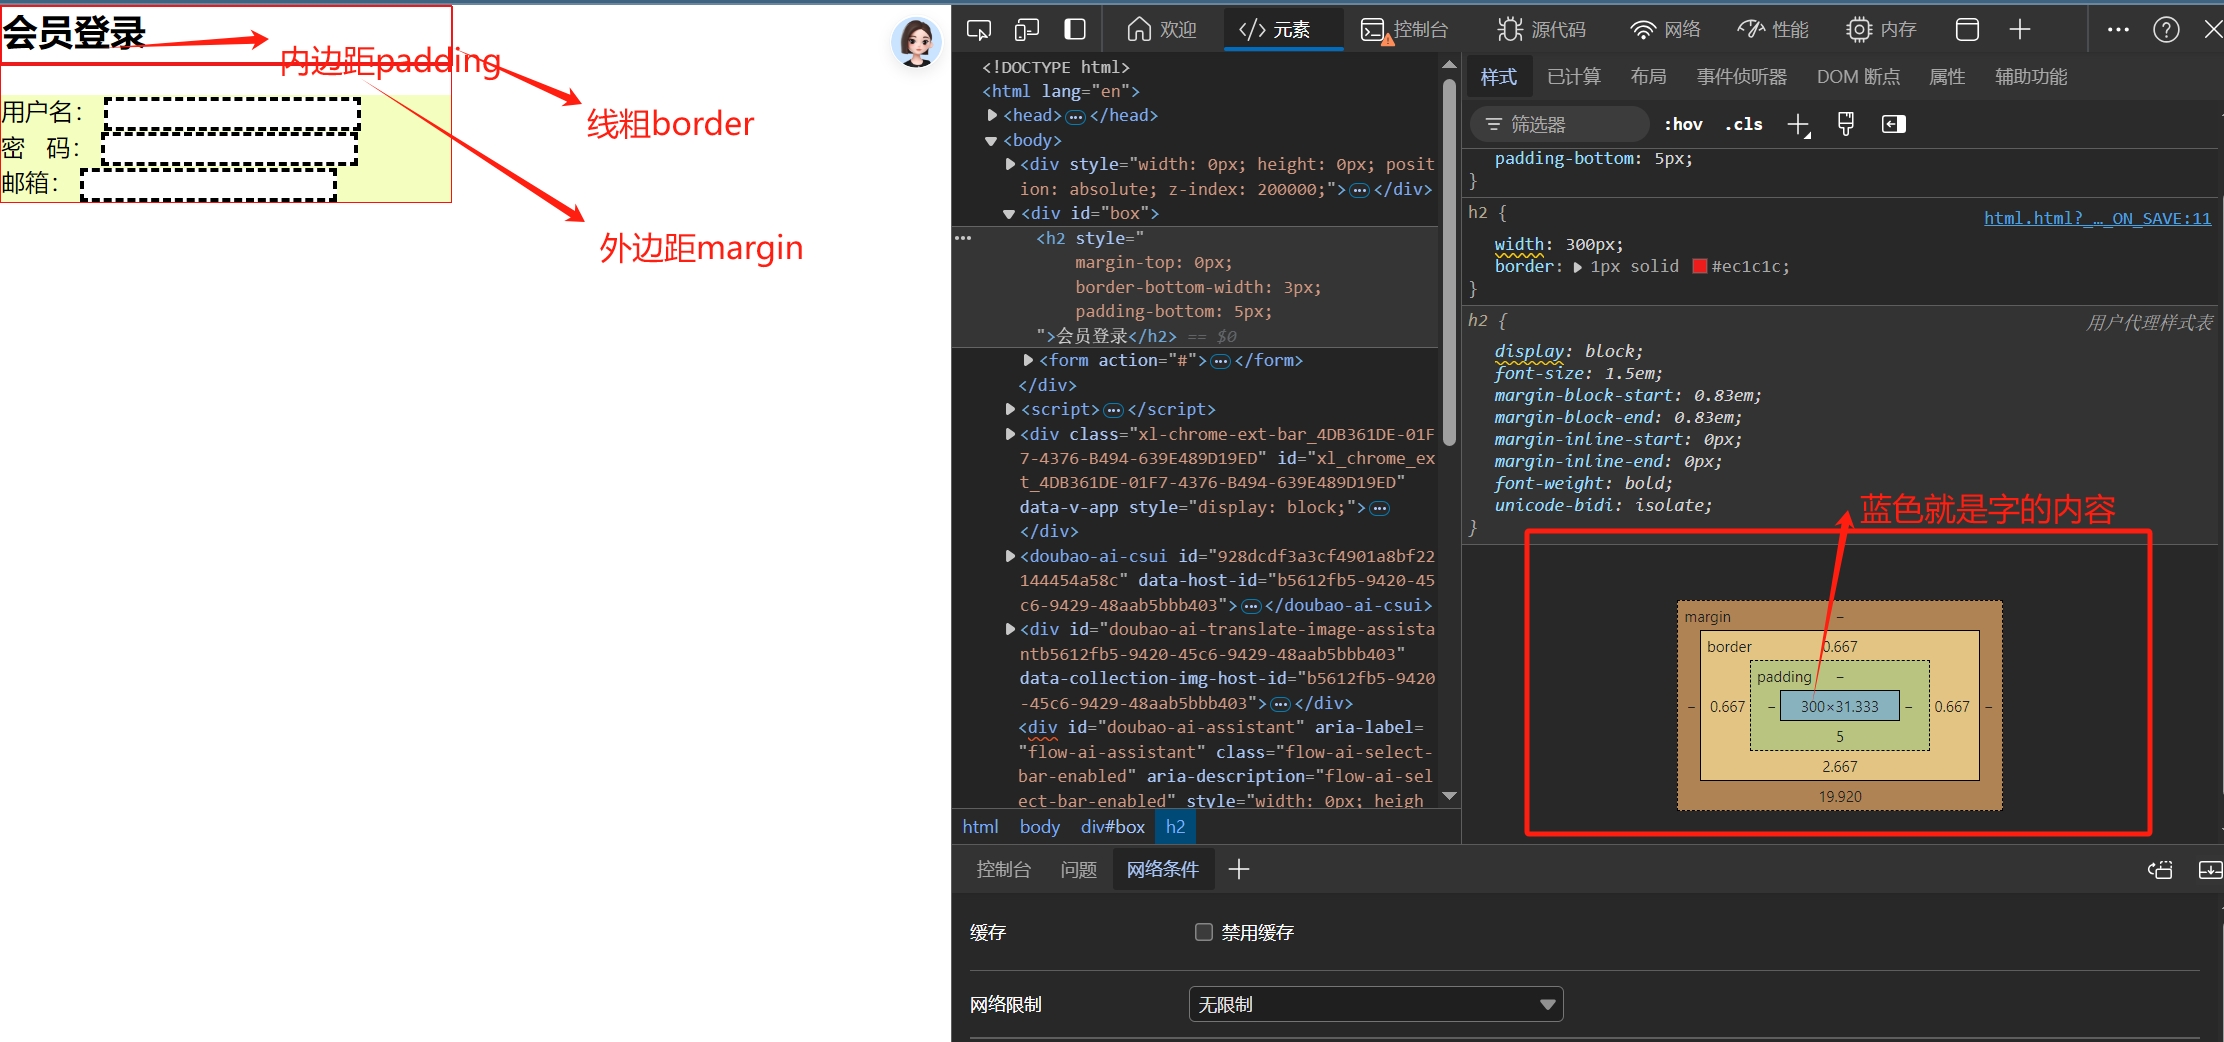This screenshot has height=1042, width=2224.
Task: Toggle device emulation icon
Action: click(1027, 30)
